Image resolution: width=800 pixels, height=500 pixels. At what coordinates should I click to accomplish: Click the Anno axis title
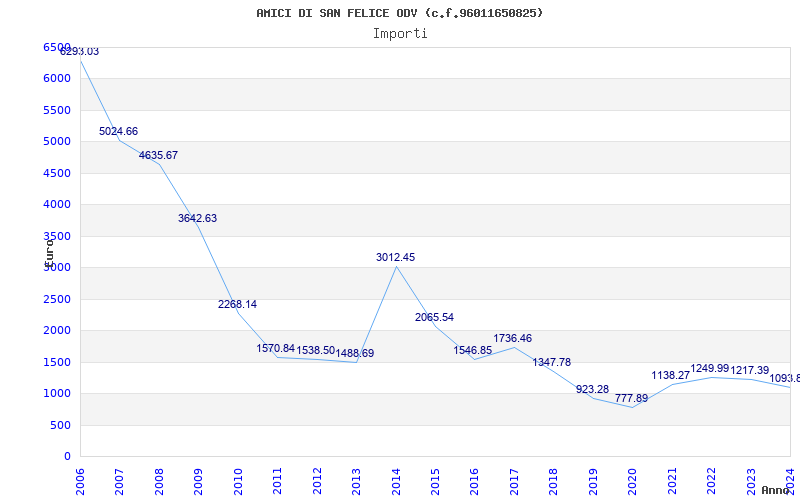(776, 490)
